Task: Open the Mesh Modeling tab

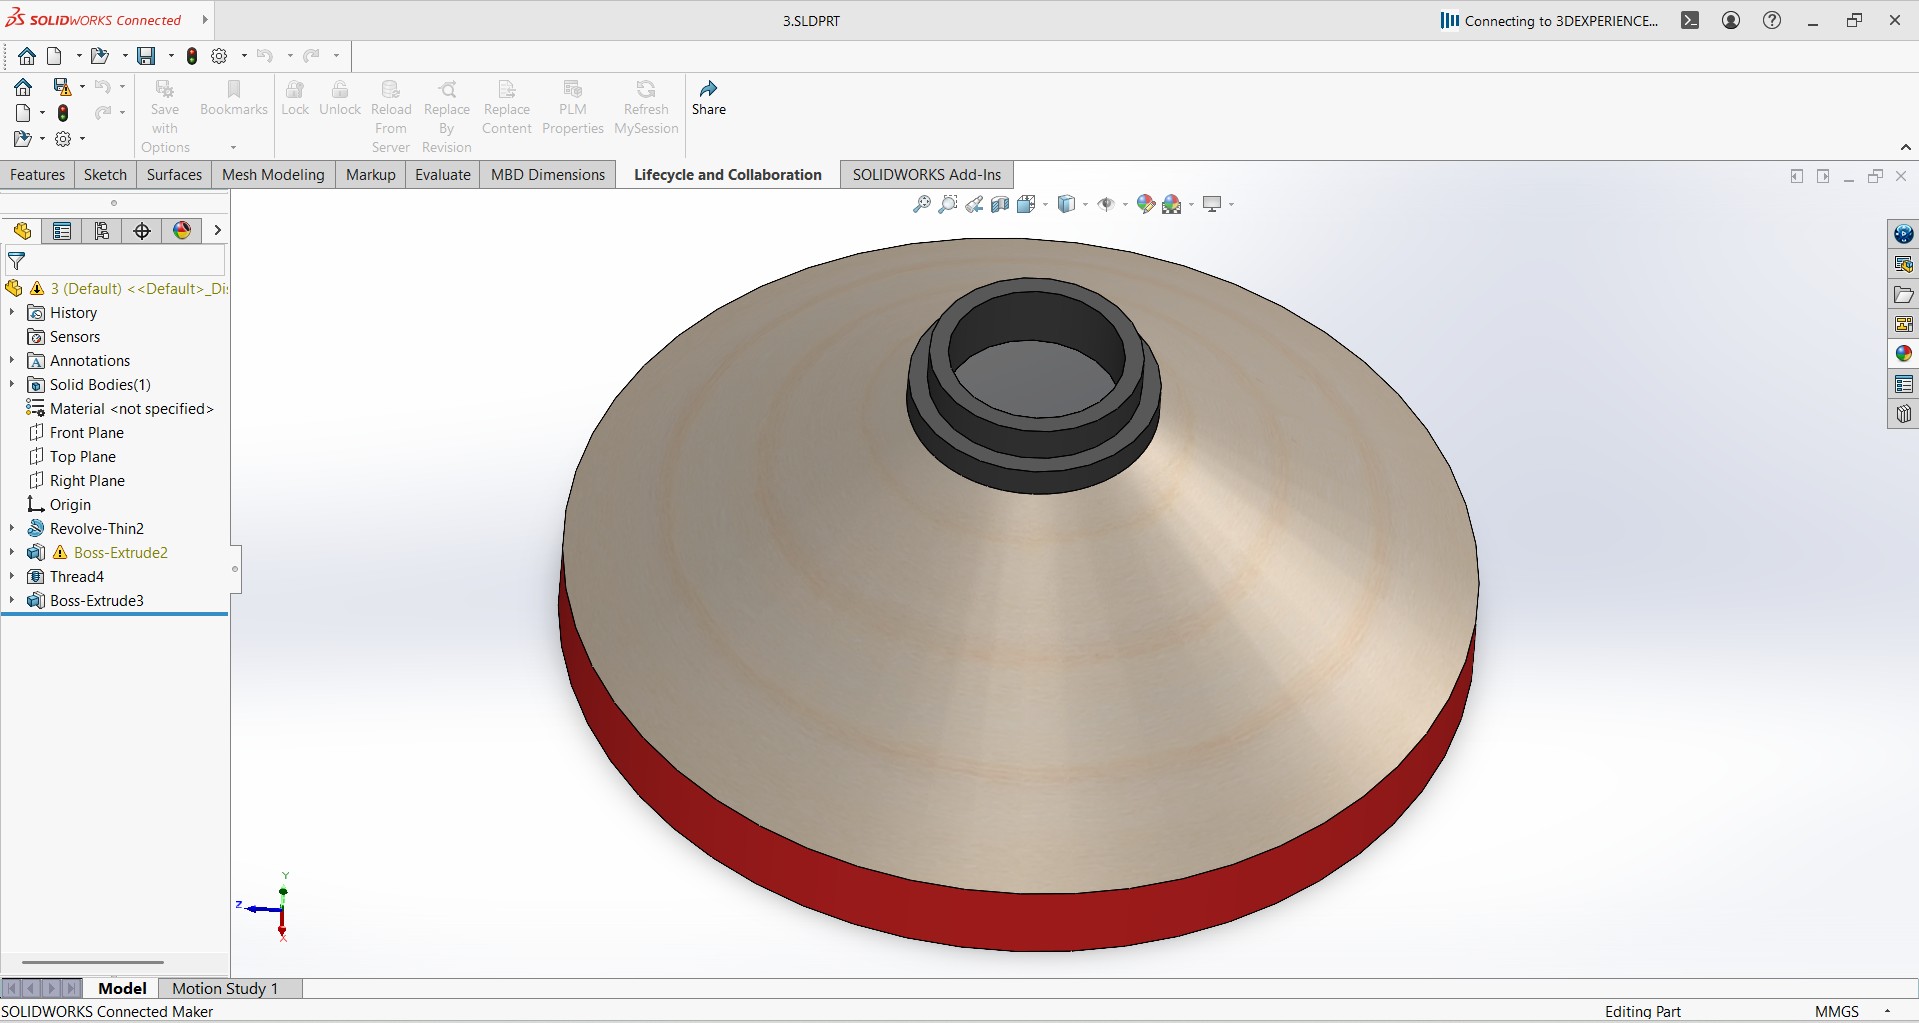Action: coord(273,175)
